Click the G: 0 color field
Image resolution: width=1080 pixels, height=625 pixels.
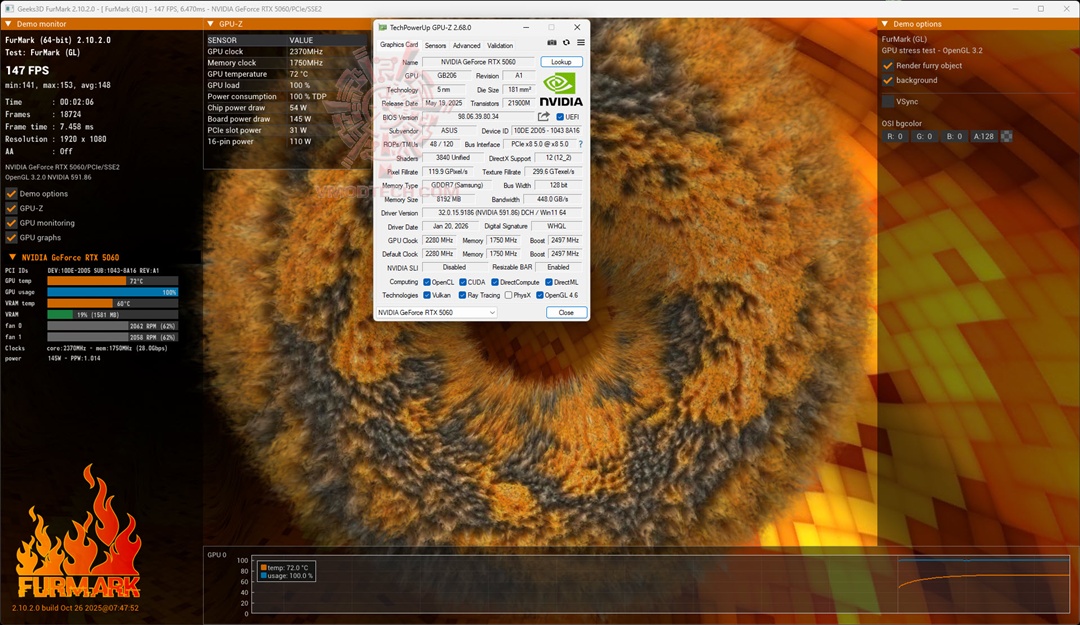[924, 136]
